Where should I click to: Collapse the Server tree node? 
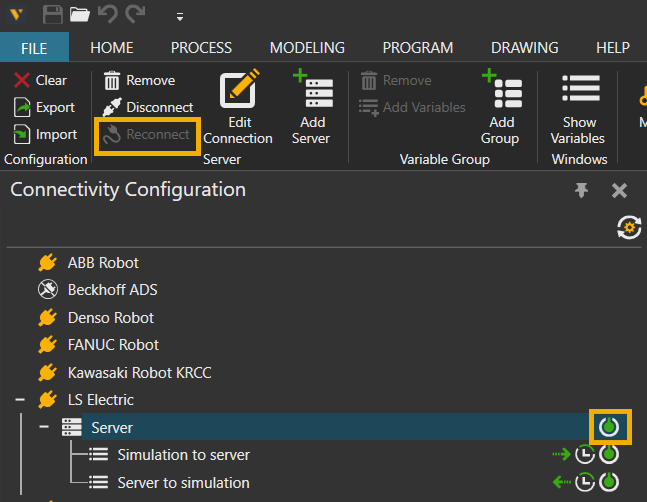tap(45, 427)
